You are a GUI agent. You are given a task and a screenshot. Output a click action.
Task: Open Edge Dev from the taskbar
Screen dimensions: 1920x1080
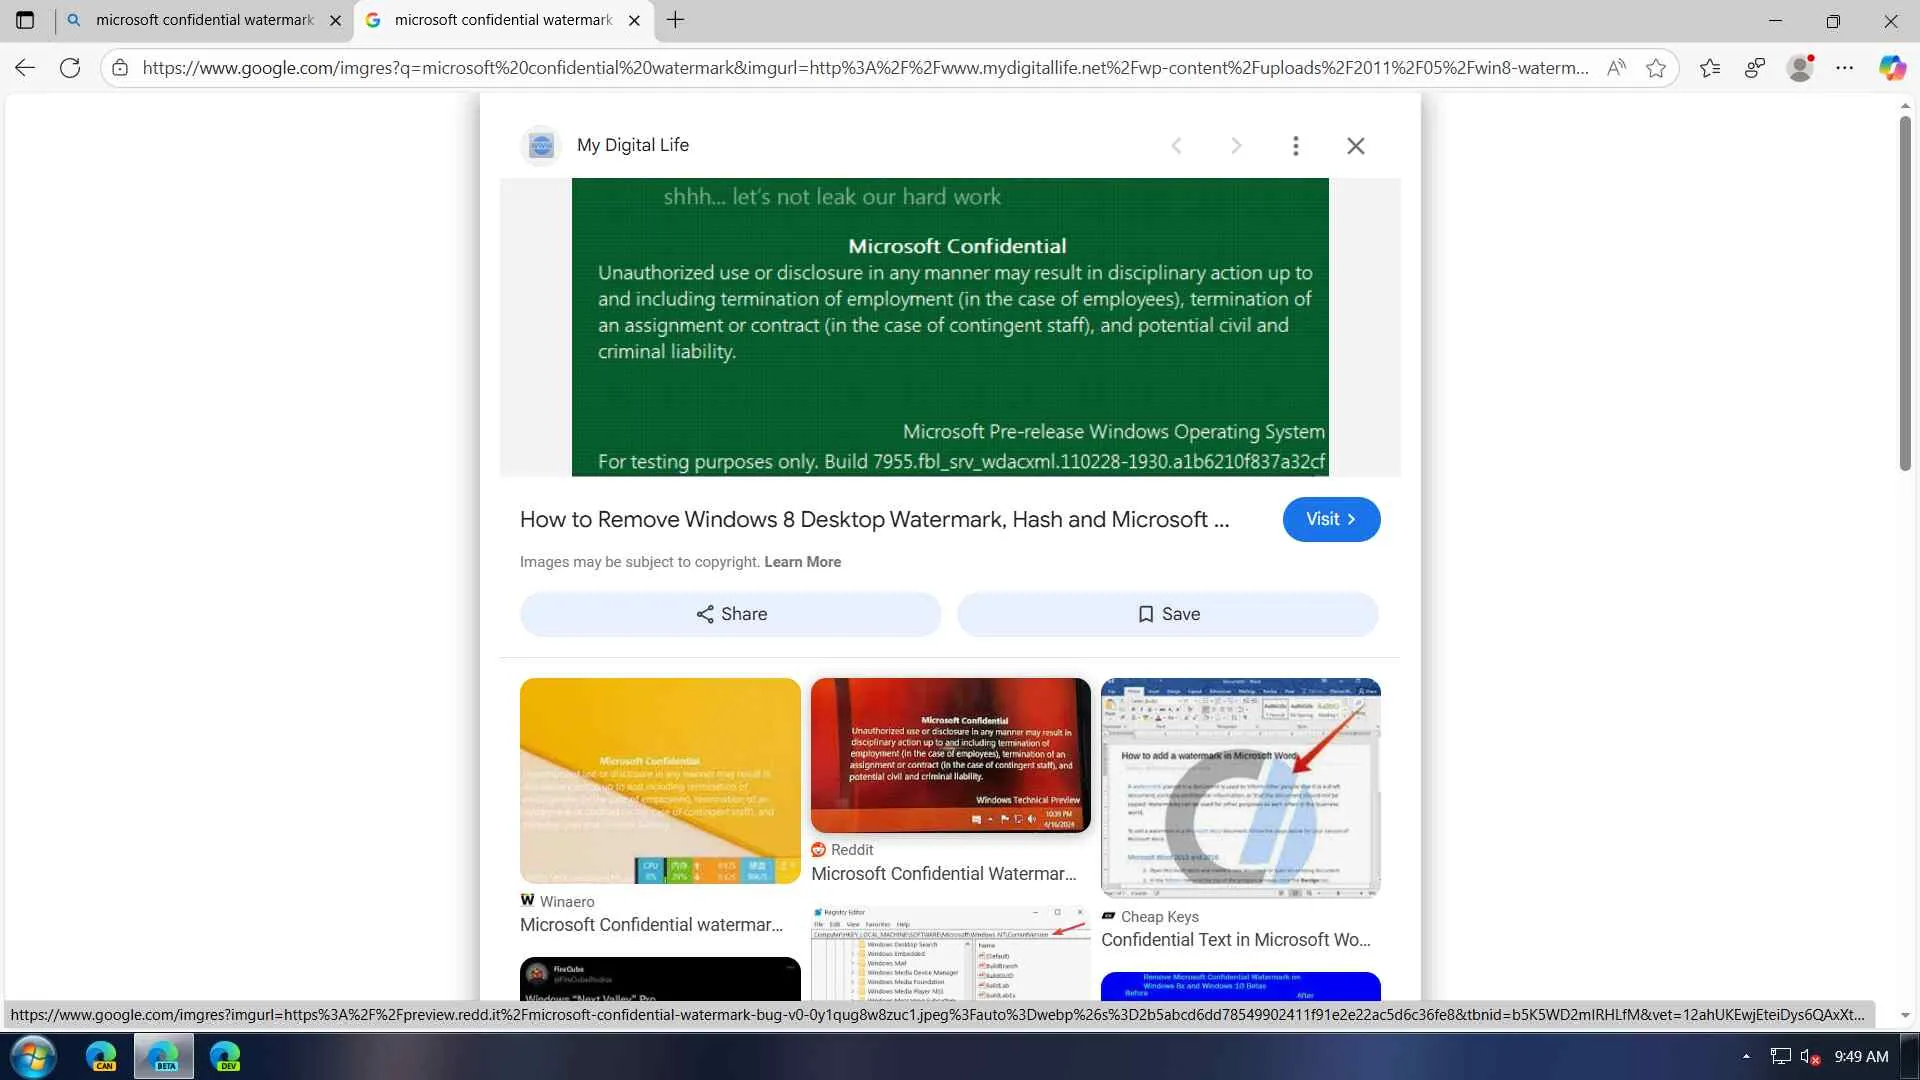click(x=225, y=1056)
